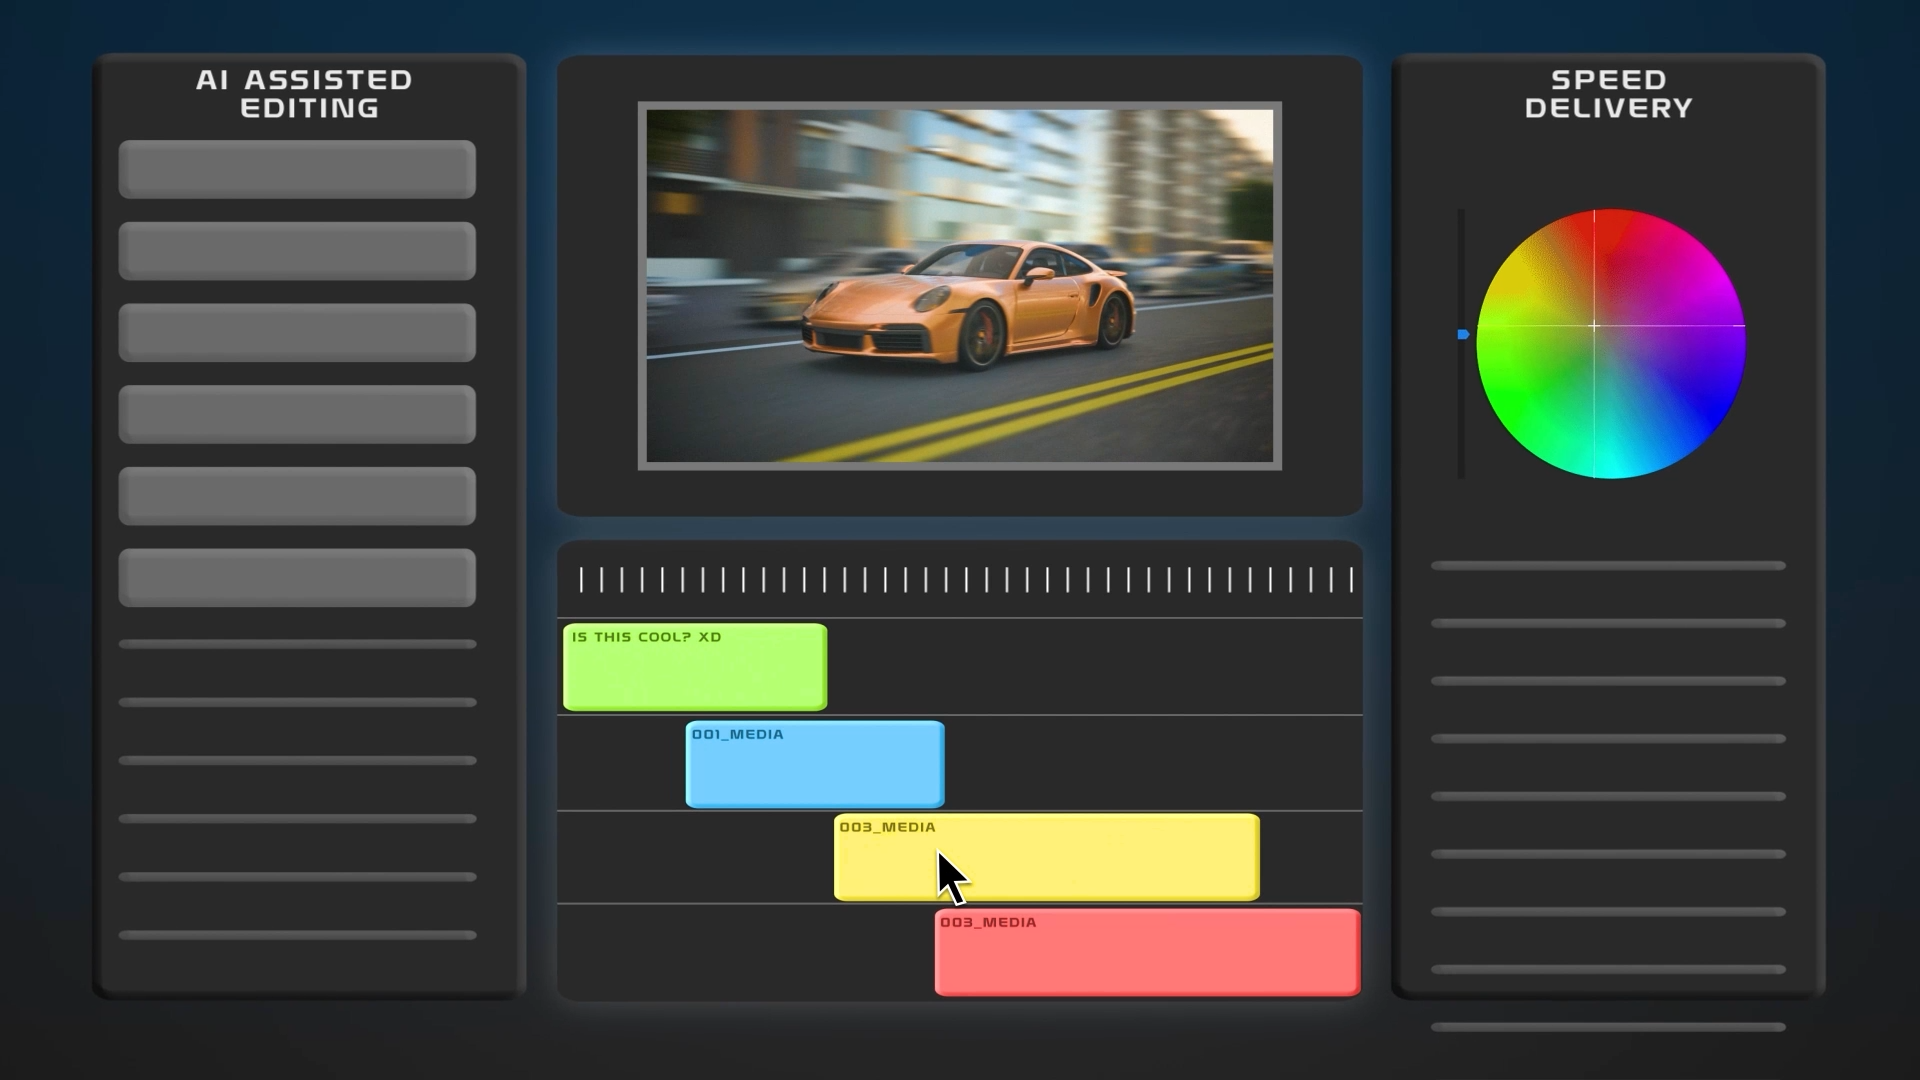Screen dimensions: 1920x1080
Task: Select the fourth tool button in the AI sidebar
Action: (x=296, y=414)
